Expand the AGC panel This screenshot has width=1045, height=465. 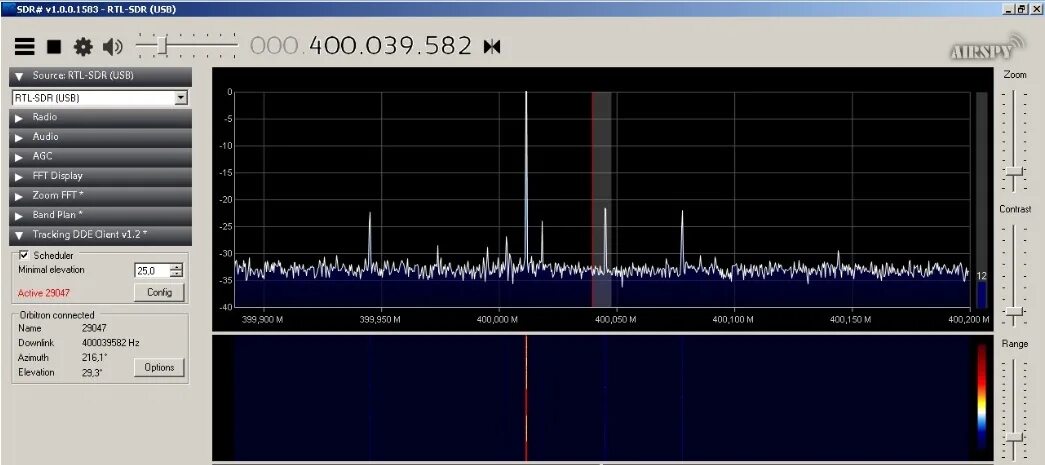click(x=101, y=156)
